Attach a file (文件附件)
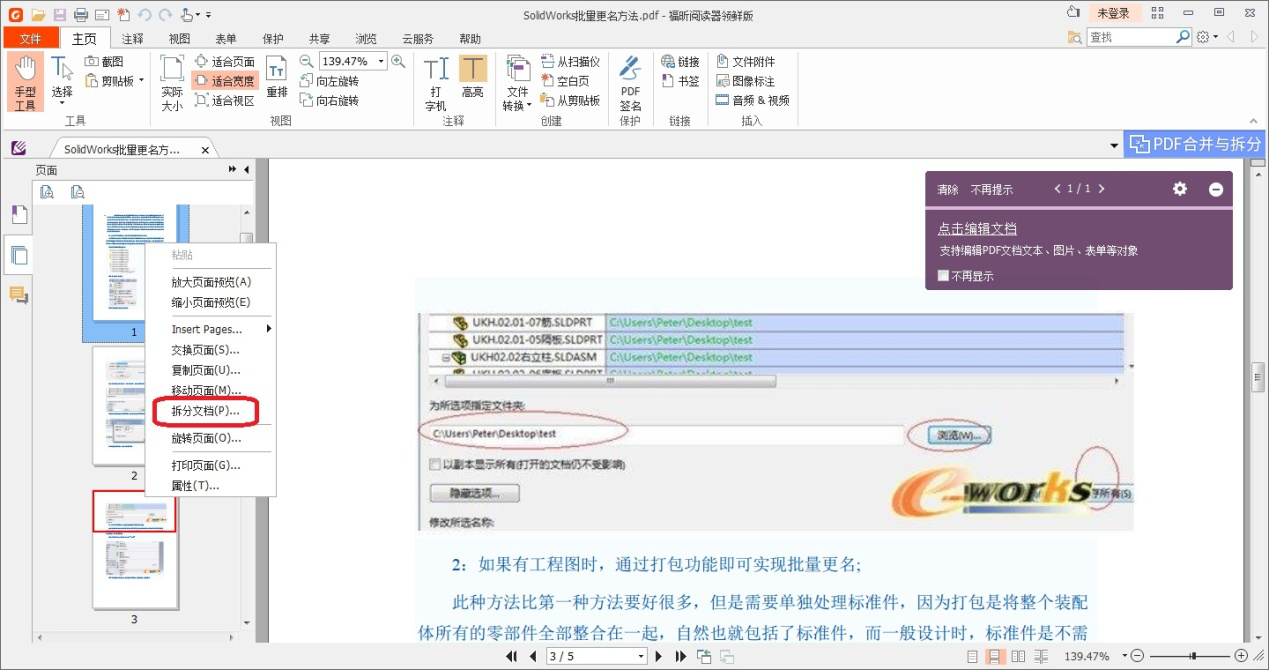 (745, 62)
